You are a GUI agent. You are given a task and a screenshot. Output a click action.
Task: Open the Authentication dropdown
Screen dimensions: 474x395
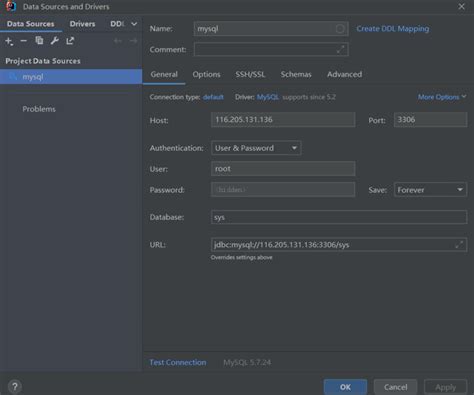(x=256, y=148)
